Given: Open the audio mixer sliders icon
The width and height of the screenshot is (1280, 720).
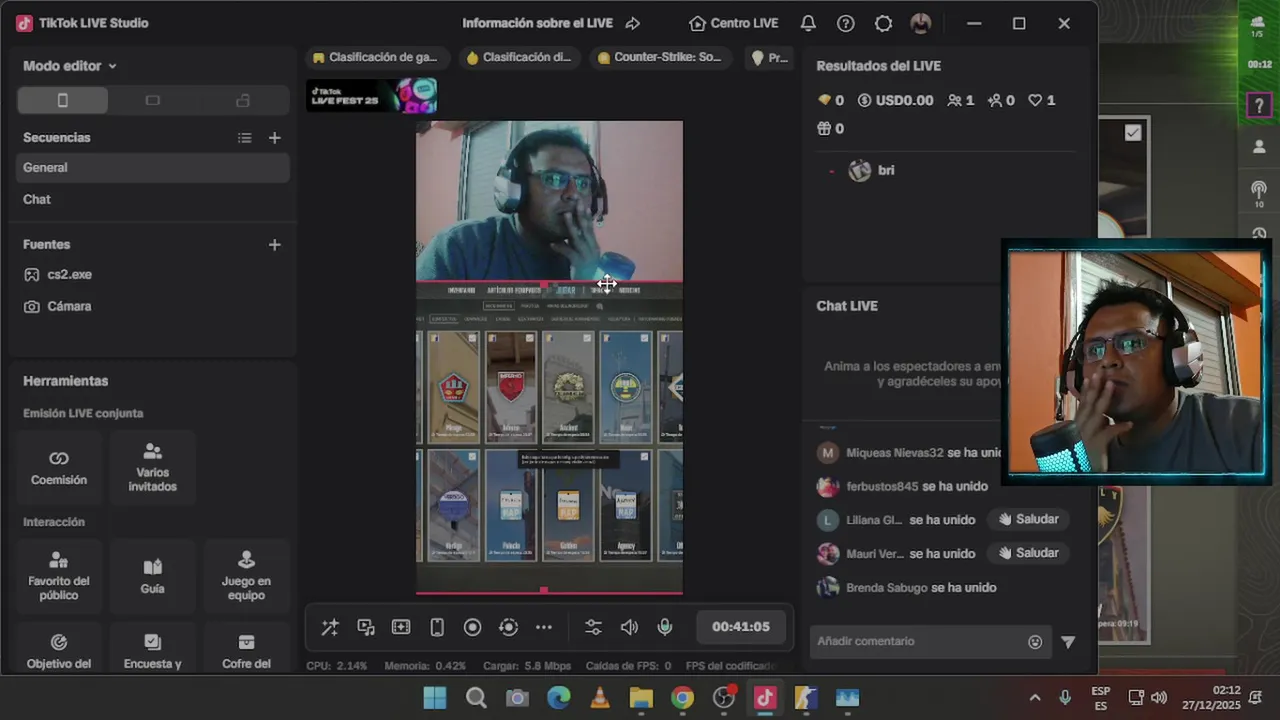Looking at the screenshot, I should click(x=593, y=627).
